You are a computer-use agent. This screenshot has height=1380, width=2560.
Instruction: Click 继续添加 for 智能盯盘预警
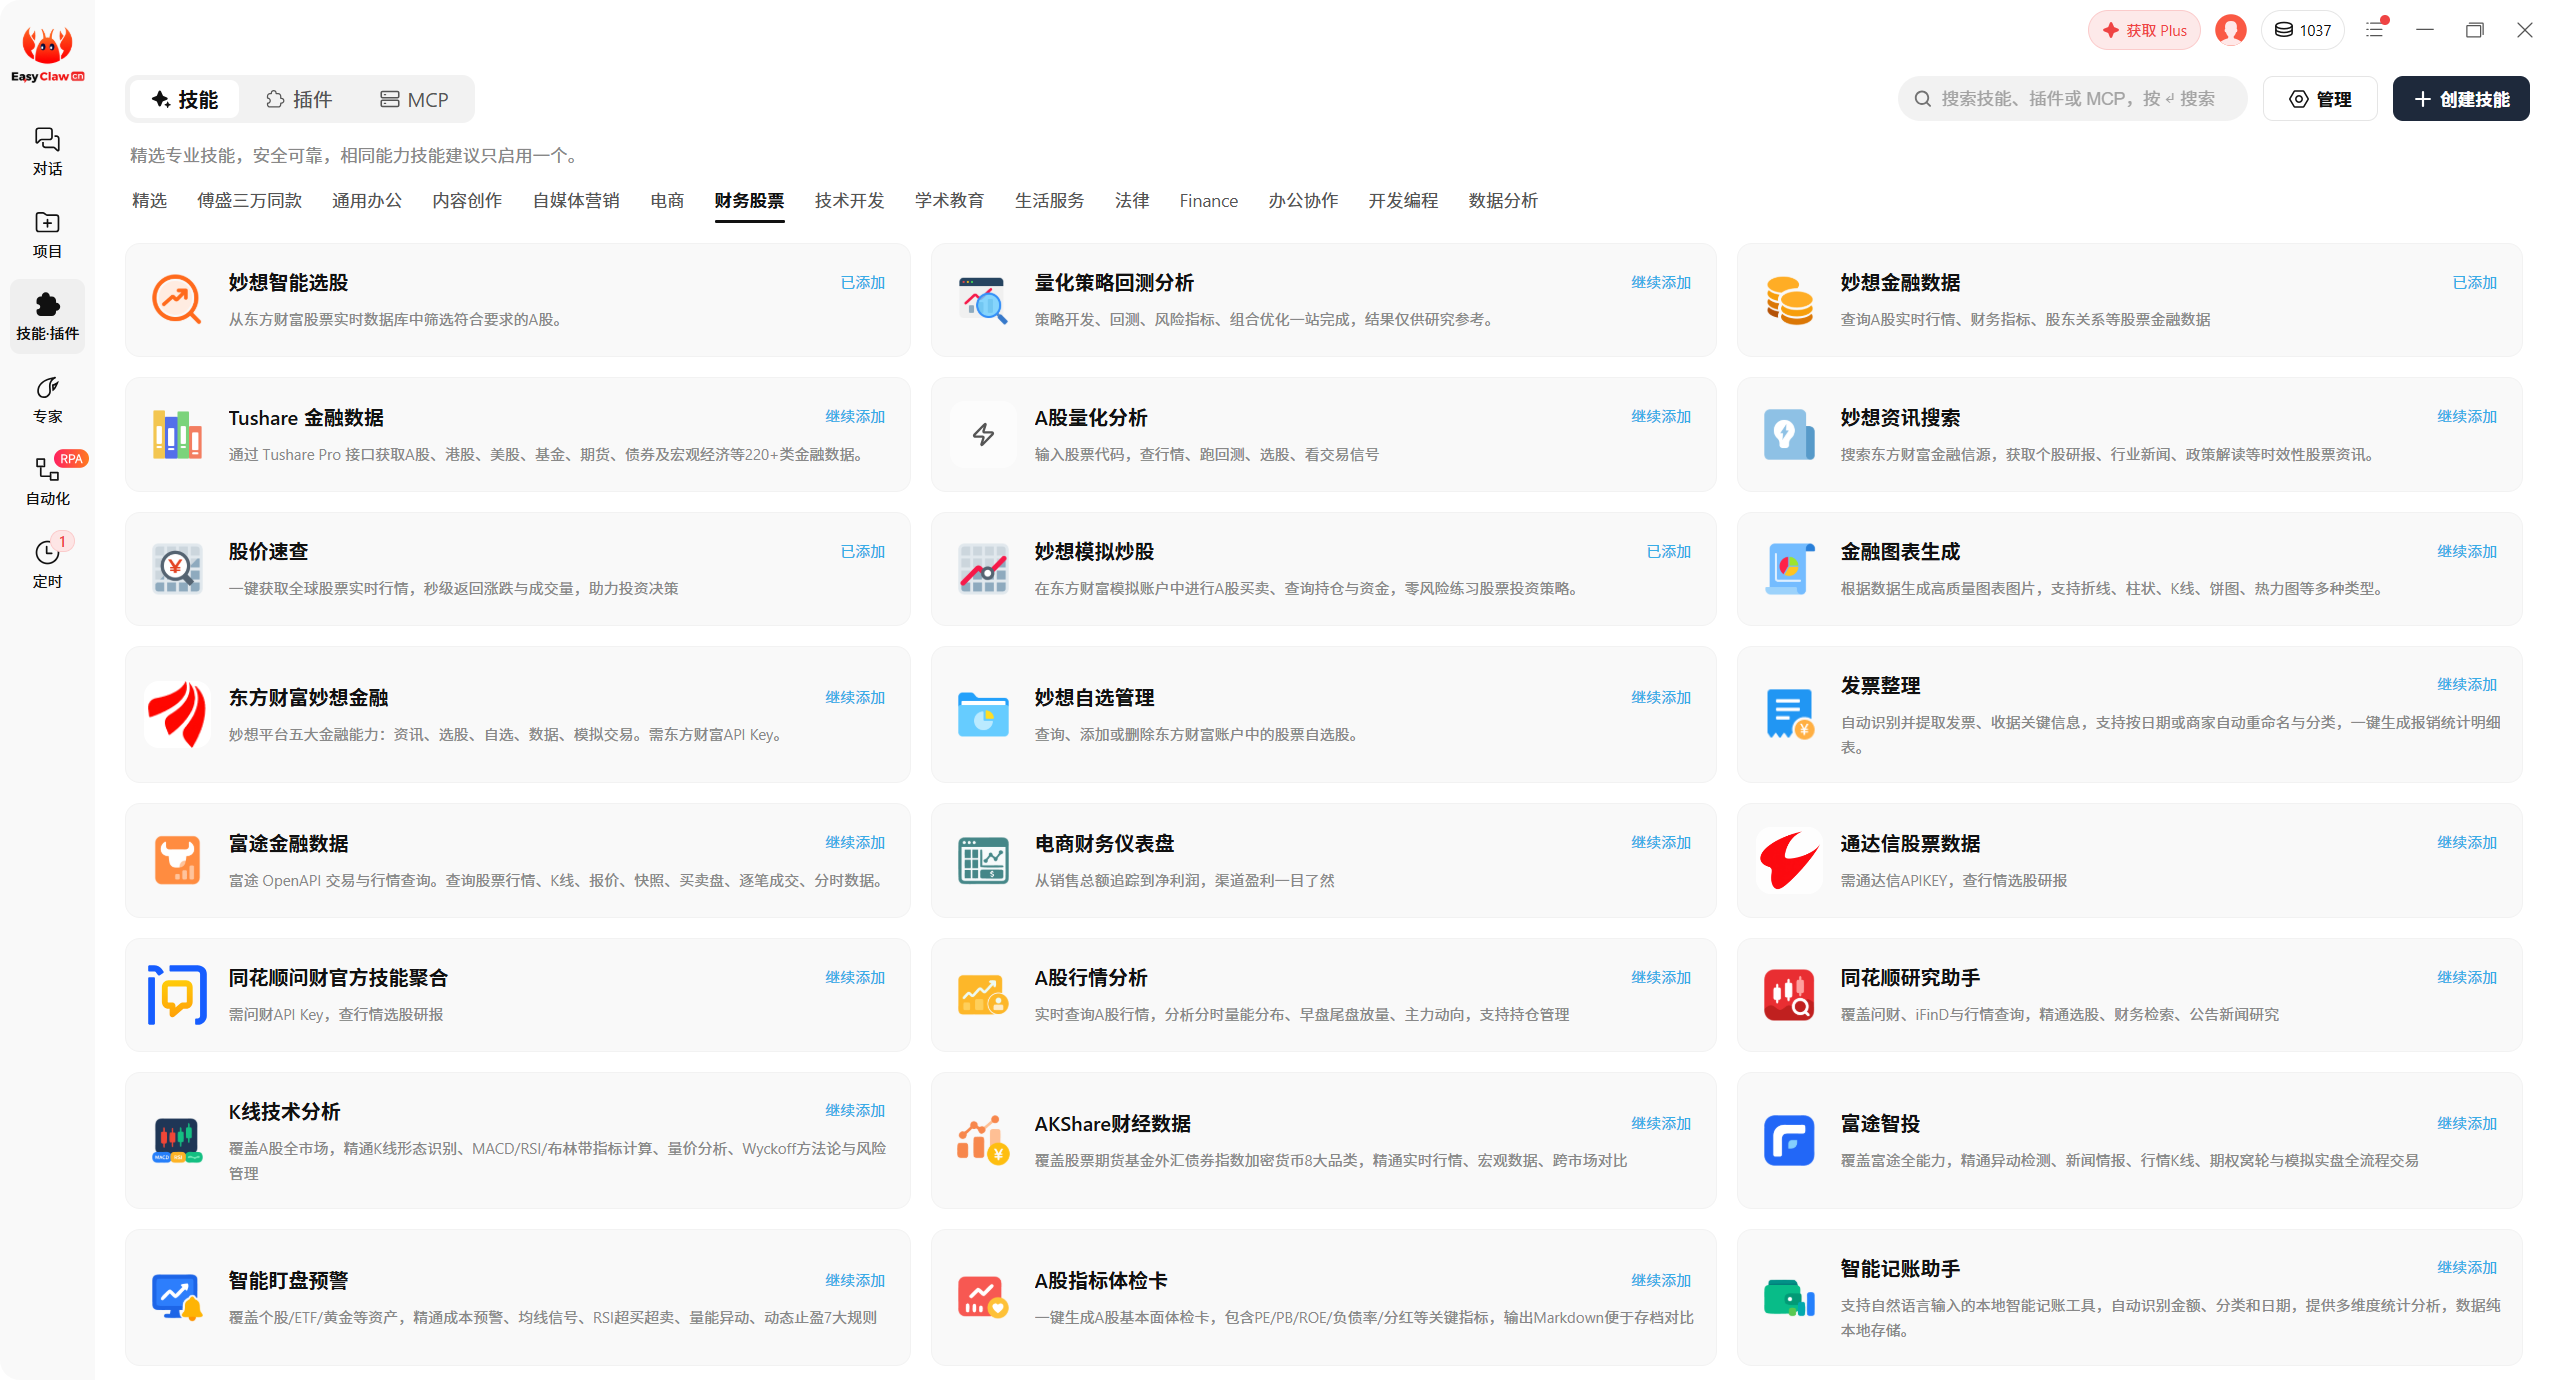click(855, 1280)
